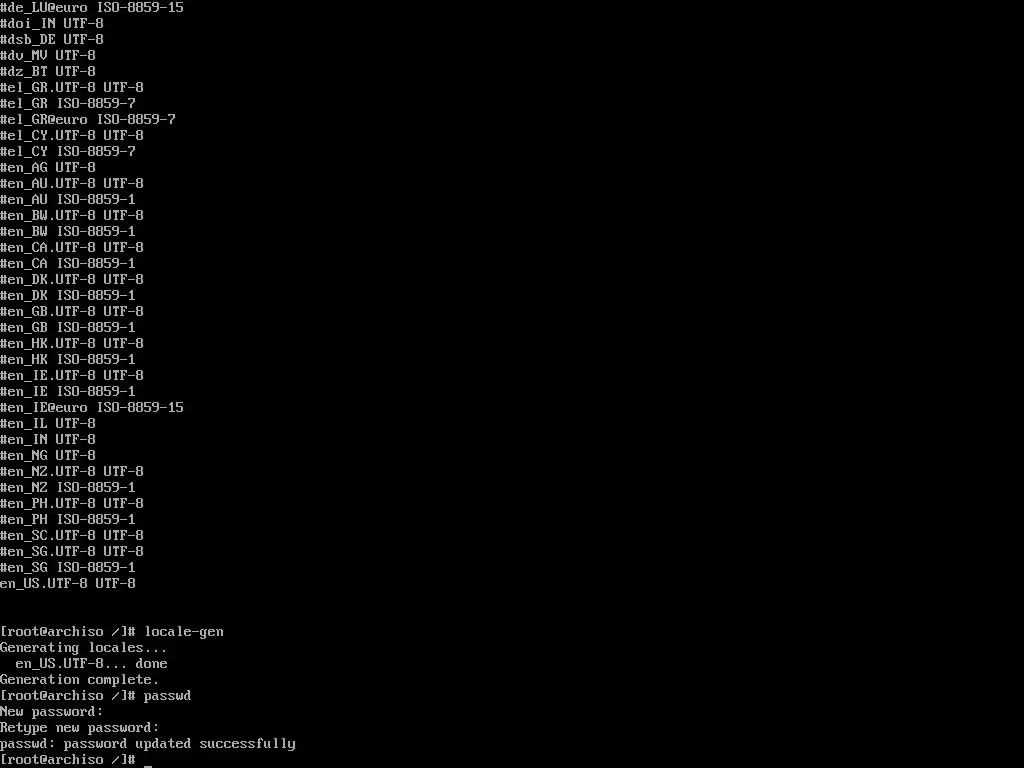Viewport: 1024px width, 768px height.
Task: Click the 'New password:' prompt line
Action: [x=52, y=711]
